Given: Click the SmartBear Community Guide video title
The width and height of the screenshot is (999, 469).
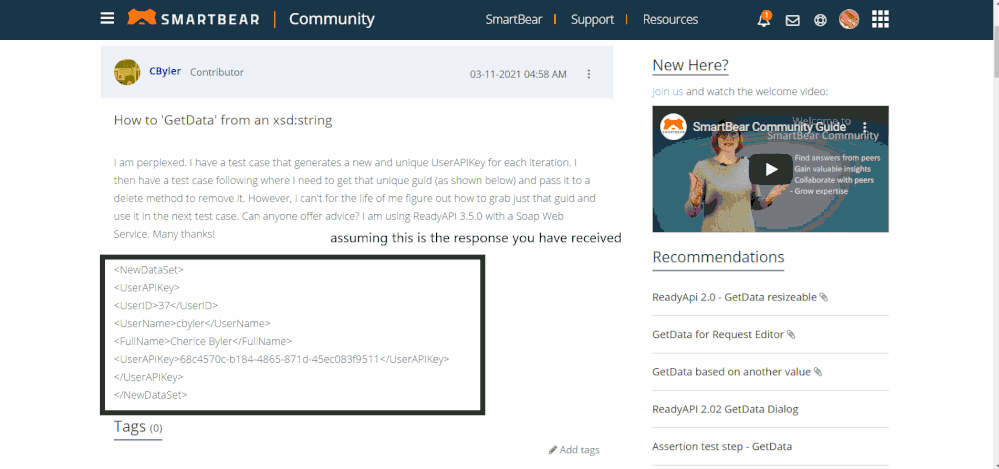Looking at the screenshot, I should coord(769,126).
